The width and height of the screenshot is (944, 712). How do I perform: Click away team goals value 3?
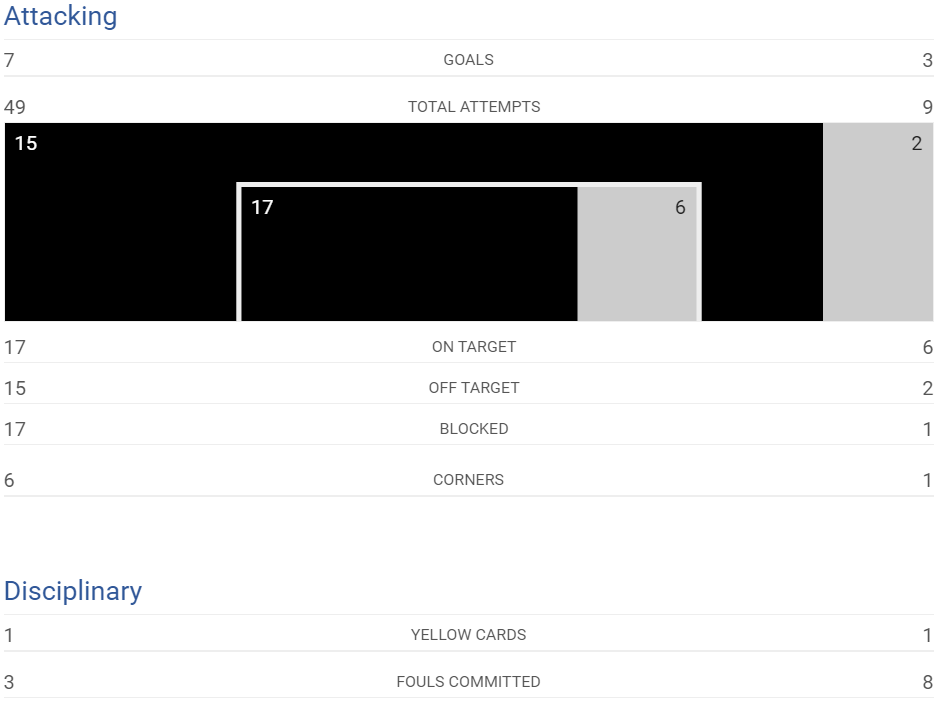tap(927, 60)
